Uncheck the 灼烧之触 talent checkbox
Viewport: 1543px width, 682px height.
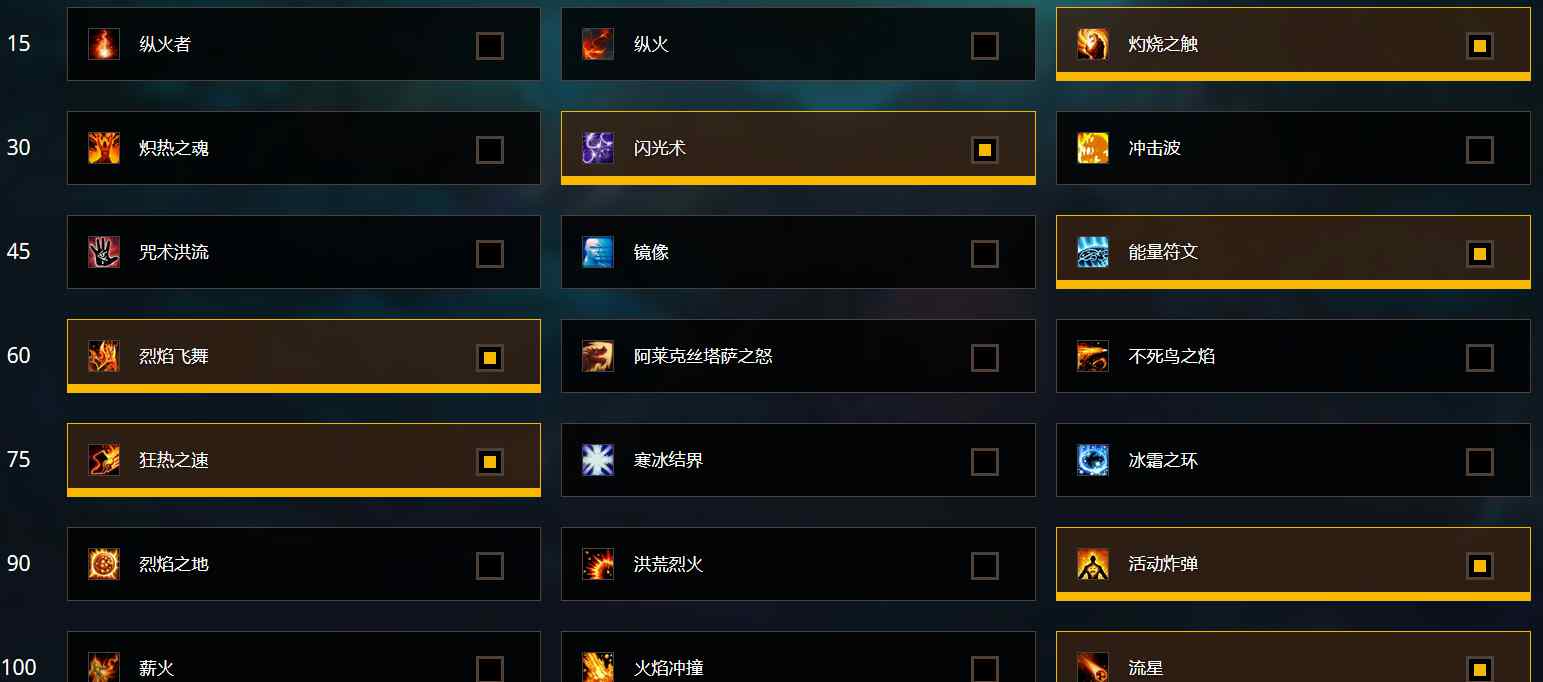pos(1480,46)
